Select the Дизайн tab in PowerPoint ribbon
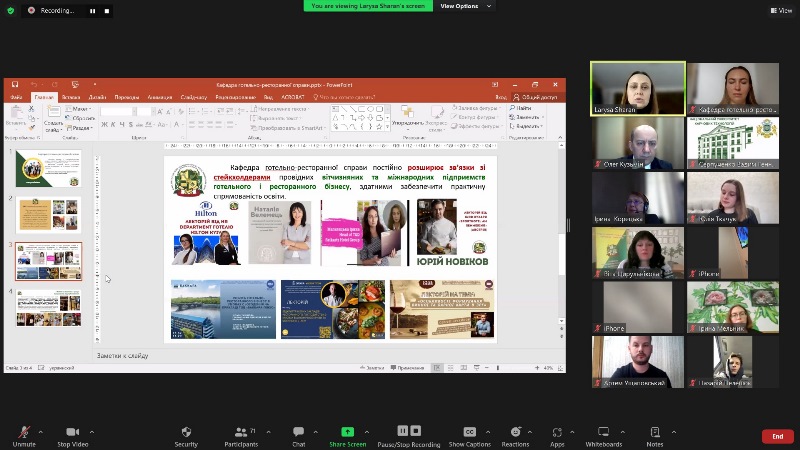The image size is (800, 450). coord(99,97)
